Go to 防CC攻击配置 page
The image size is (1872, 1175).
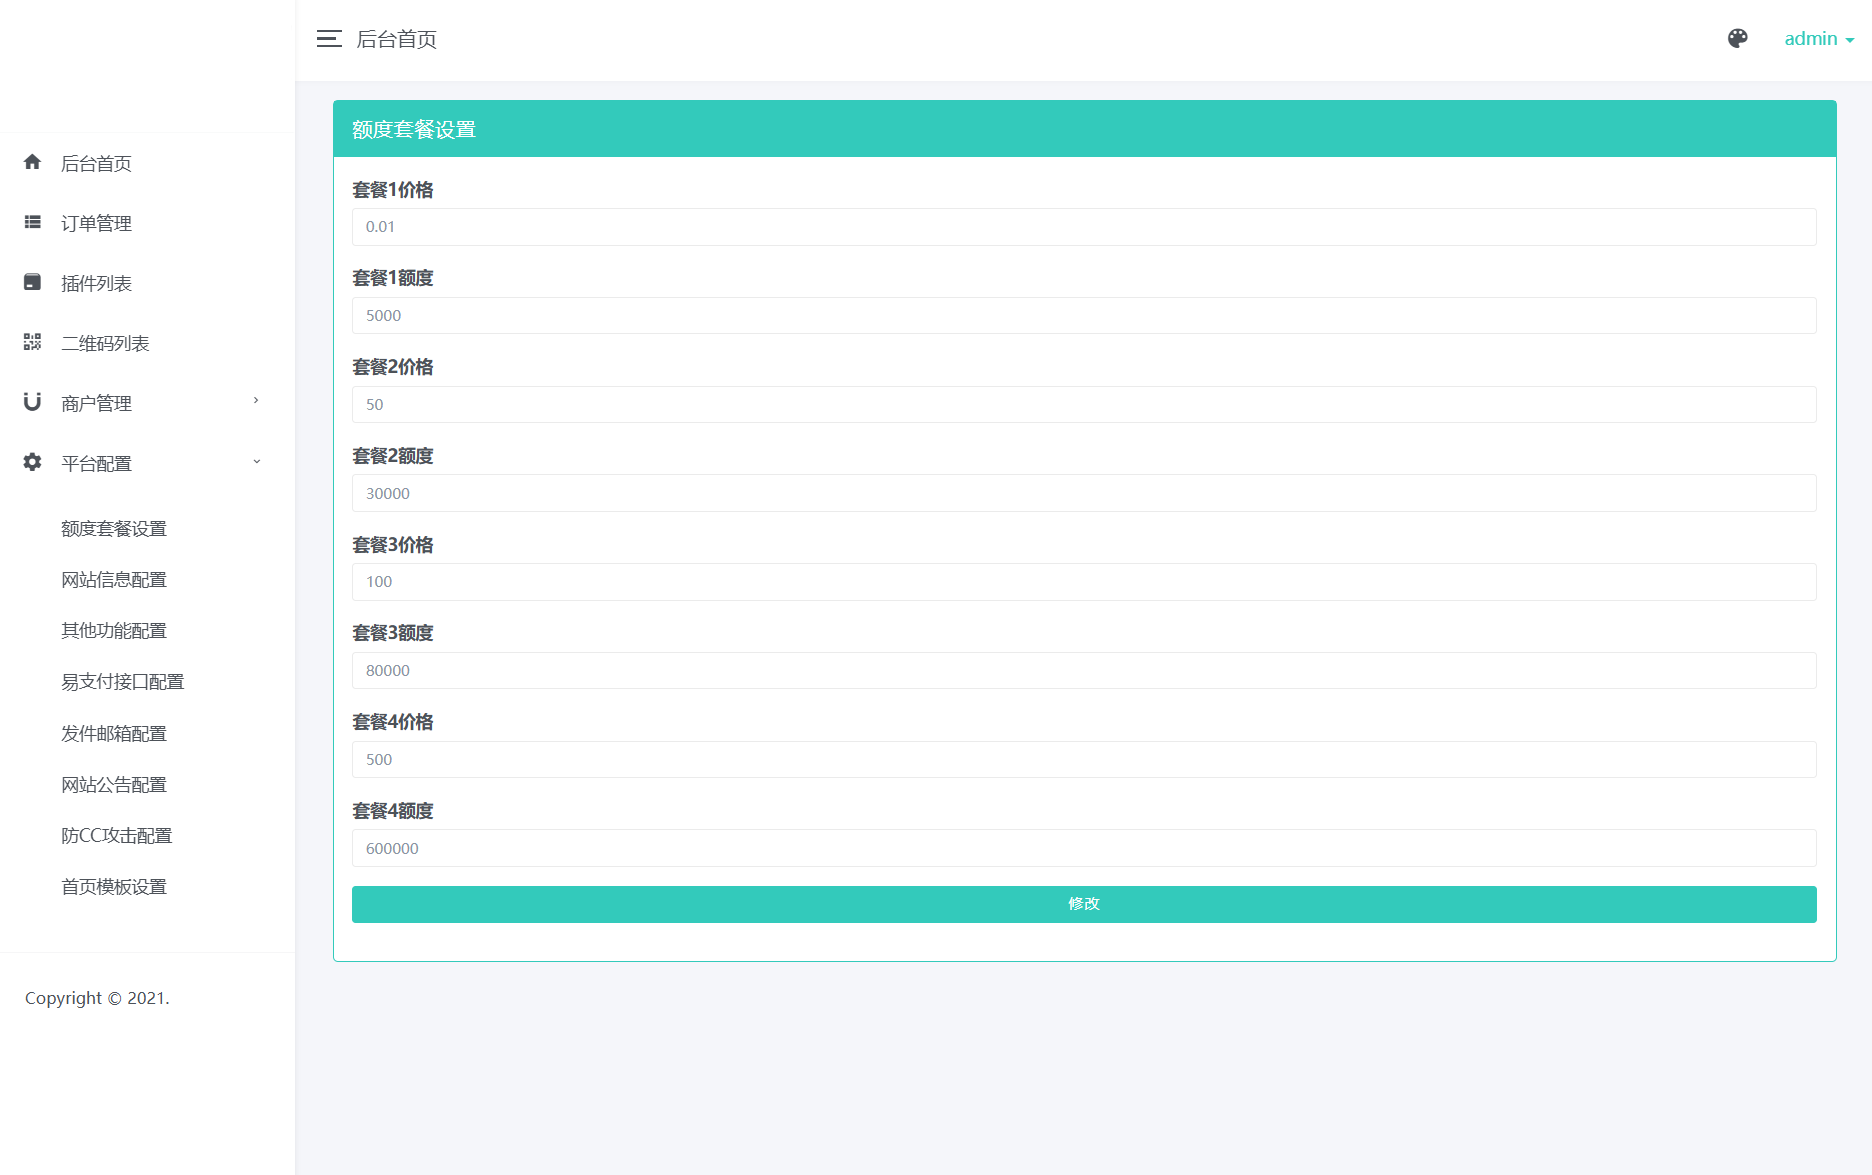pyautogui.click(x=117, y=836)
